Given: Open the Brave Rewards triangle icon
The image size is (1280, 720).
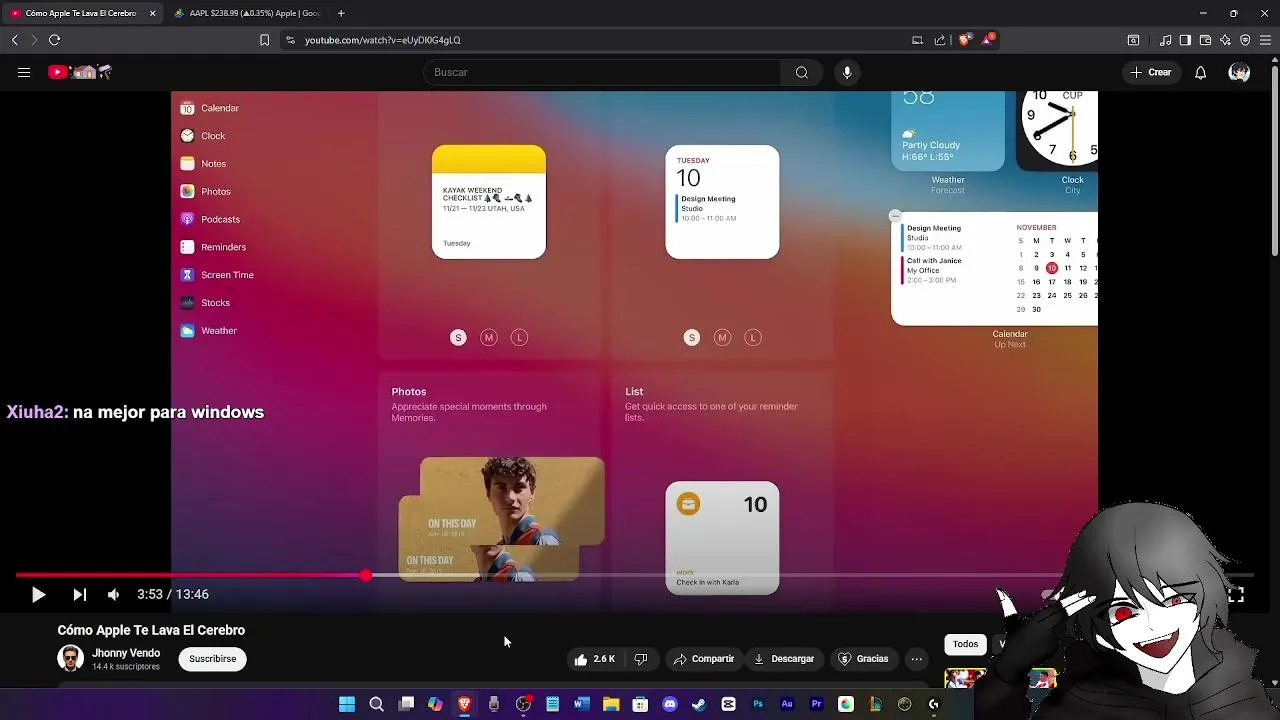Looking at the screenshot, I should (x=988, y=40).
